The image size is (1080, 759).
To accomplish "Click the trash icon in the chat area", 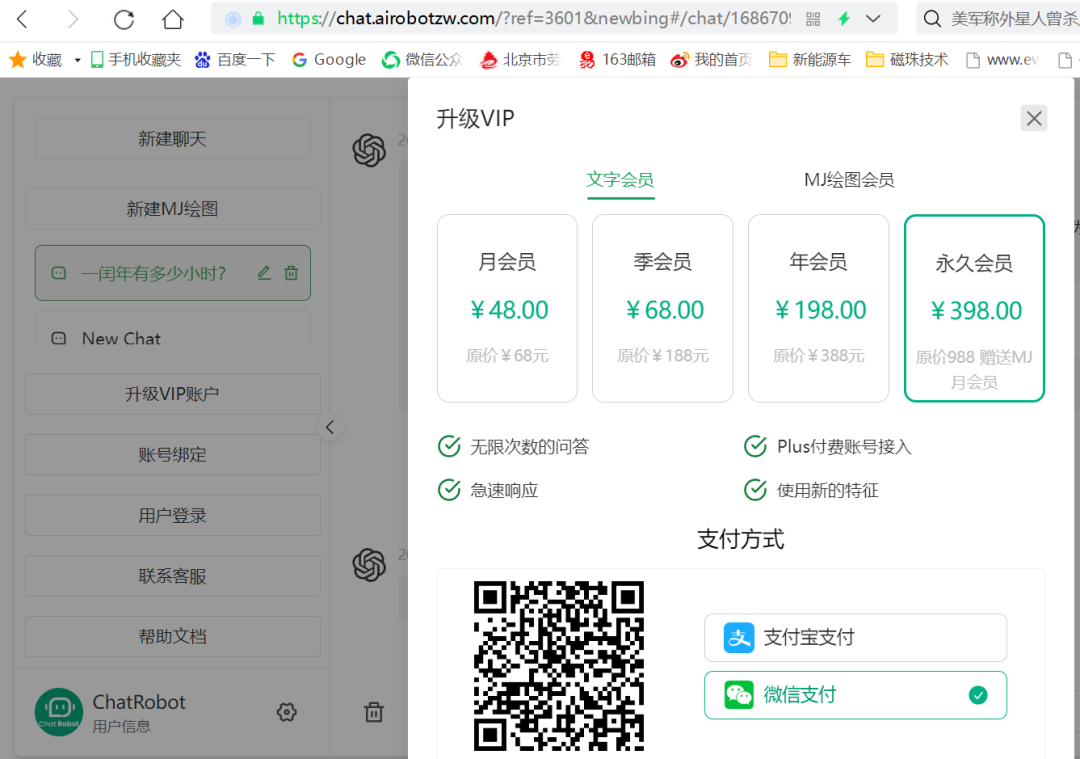I will click(374, 712).
